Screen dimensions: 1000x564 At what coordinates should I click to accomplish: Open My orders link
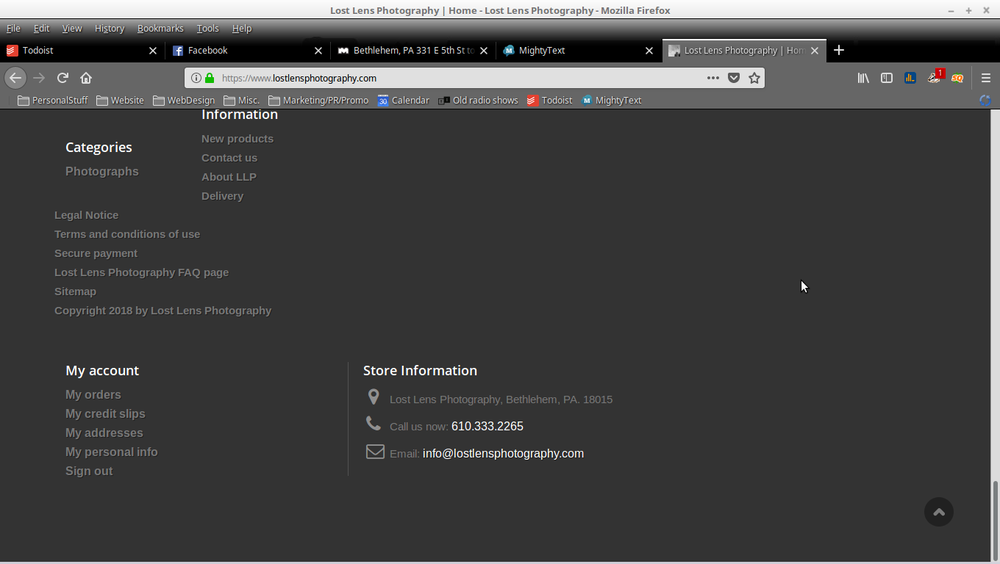(93, 394)
